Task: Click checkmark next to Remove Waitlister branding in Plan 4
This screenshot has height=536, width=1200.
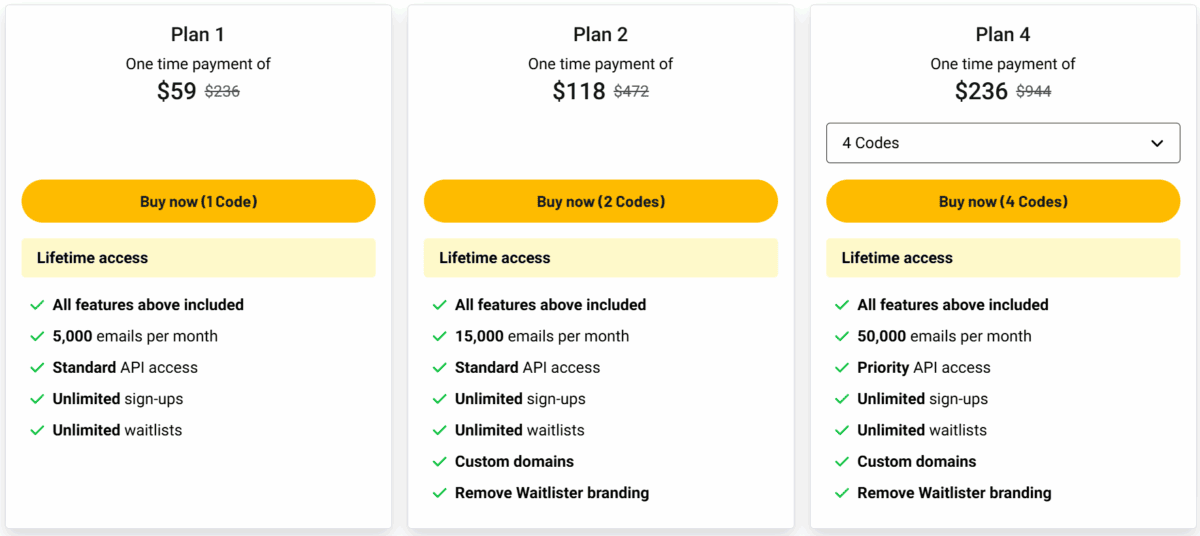Action: click(x=841, y=493)
